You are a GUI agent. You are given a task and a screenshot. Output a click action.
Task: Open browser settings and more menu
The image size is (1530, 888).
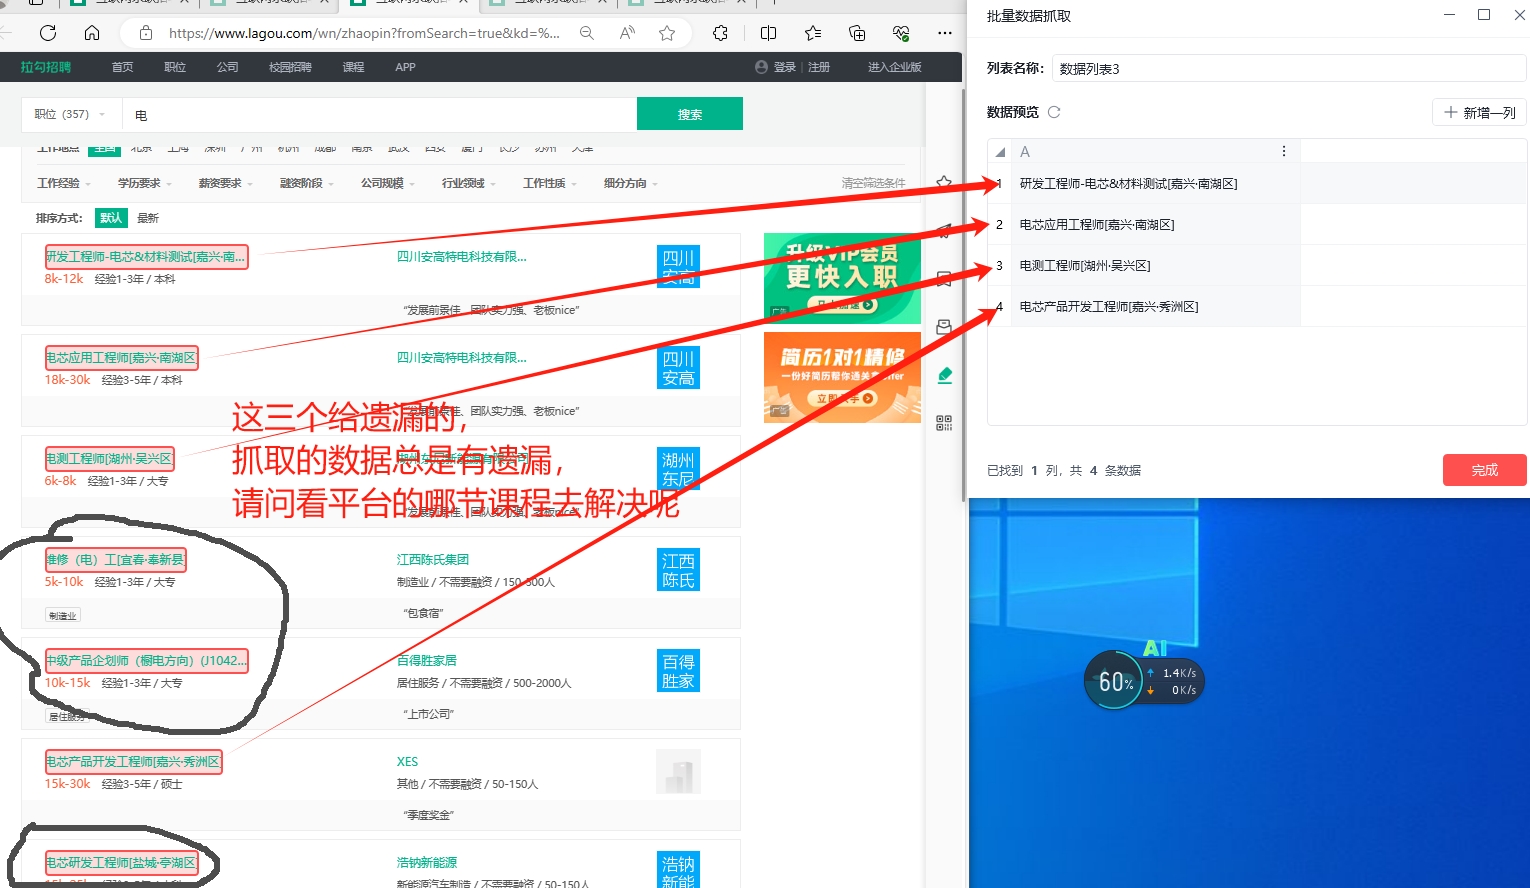click(x=944, y=33)
